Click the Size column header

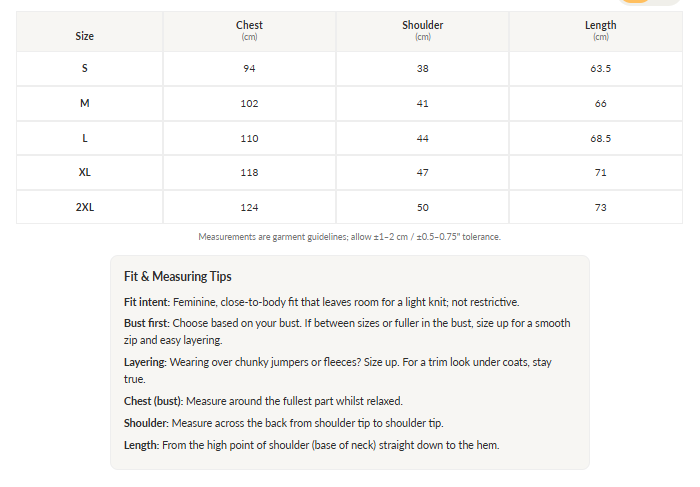click(85, 36)
